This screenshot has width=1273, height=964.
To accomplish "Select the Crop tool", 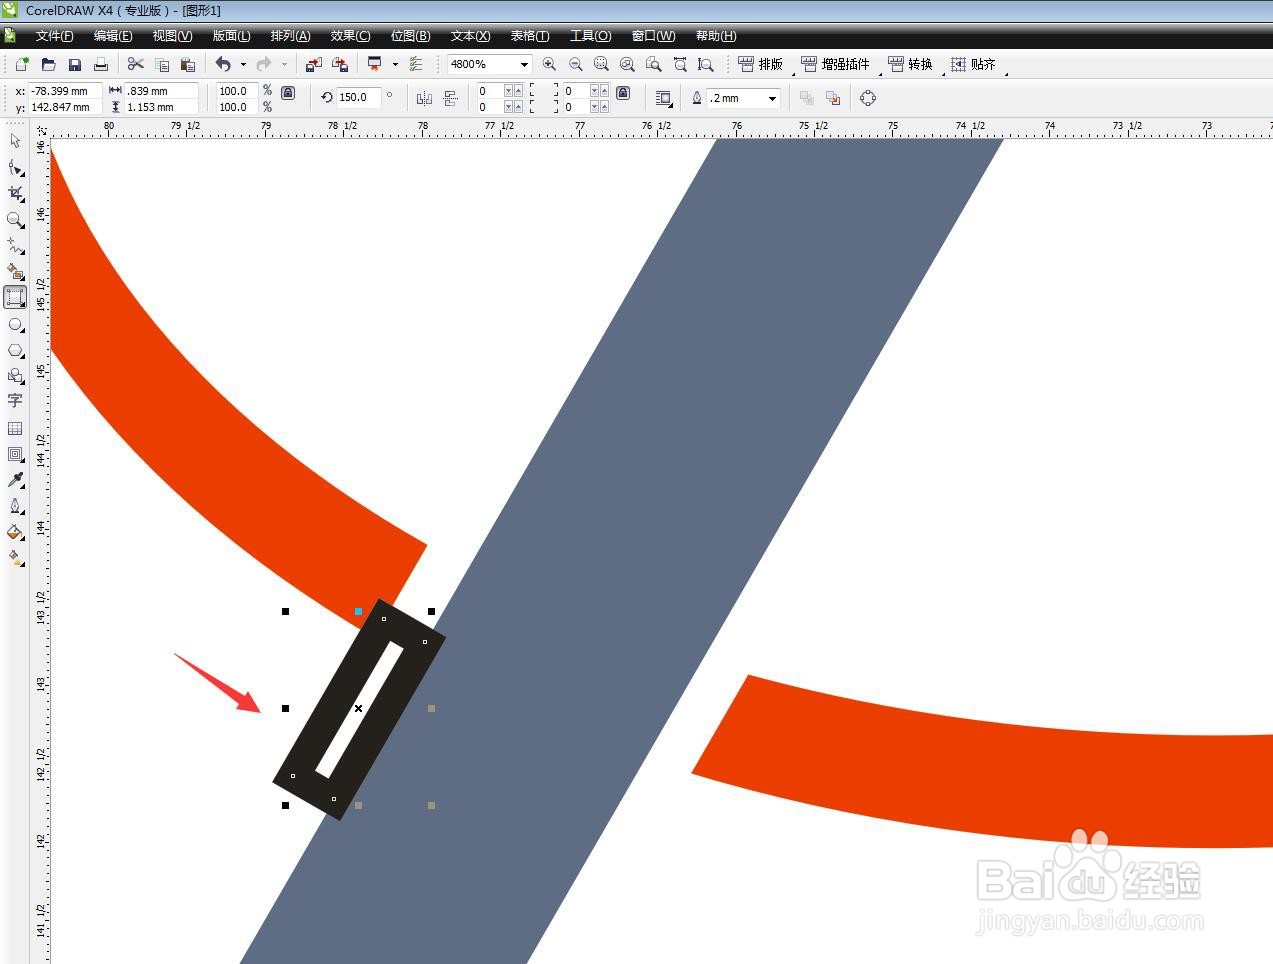I will [x=15, y=193].
